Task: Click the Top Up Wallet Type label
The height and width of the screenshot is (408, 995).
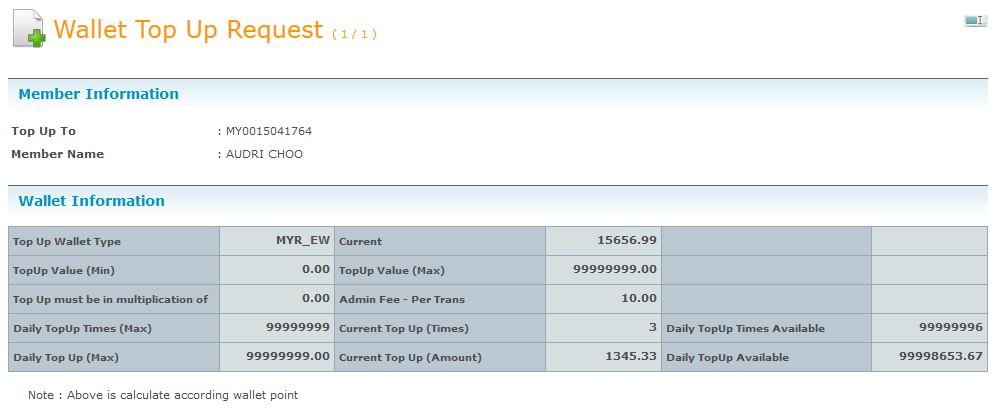Action: pos(67,242)
